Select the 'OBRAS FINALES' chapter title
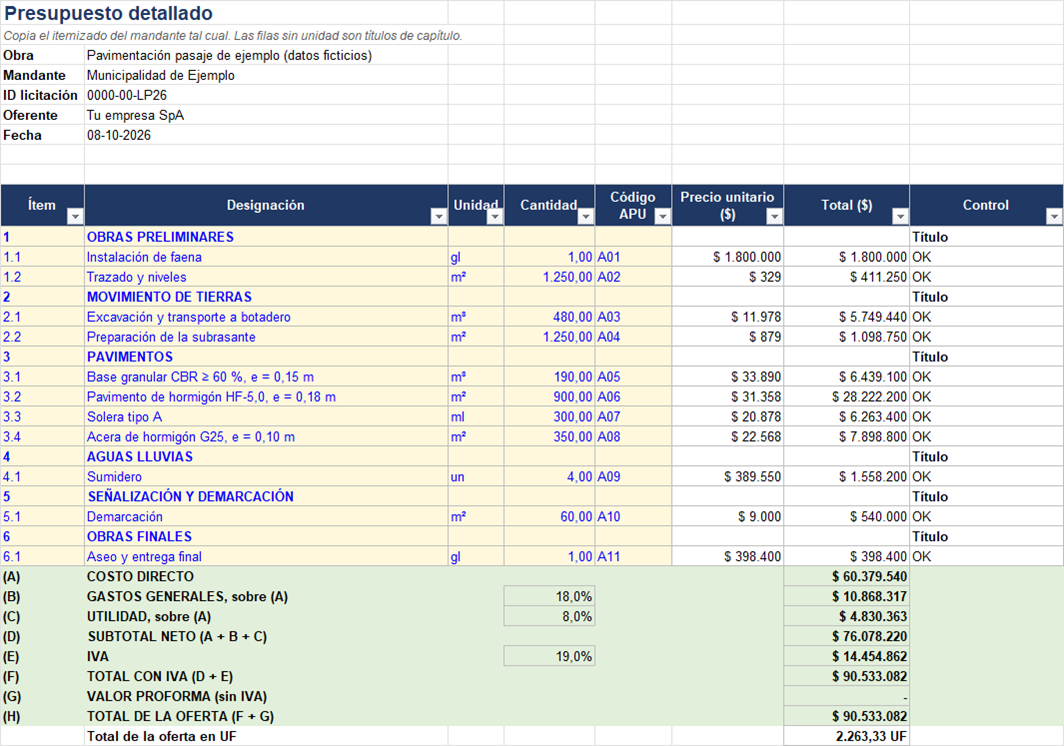Image resolution: width=1064 pixels, height=746 pixels. point(266,536)
